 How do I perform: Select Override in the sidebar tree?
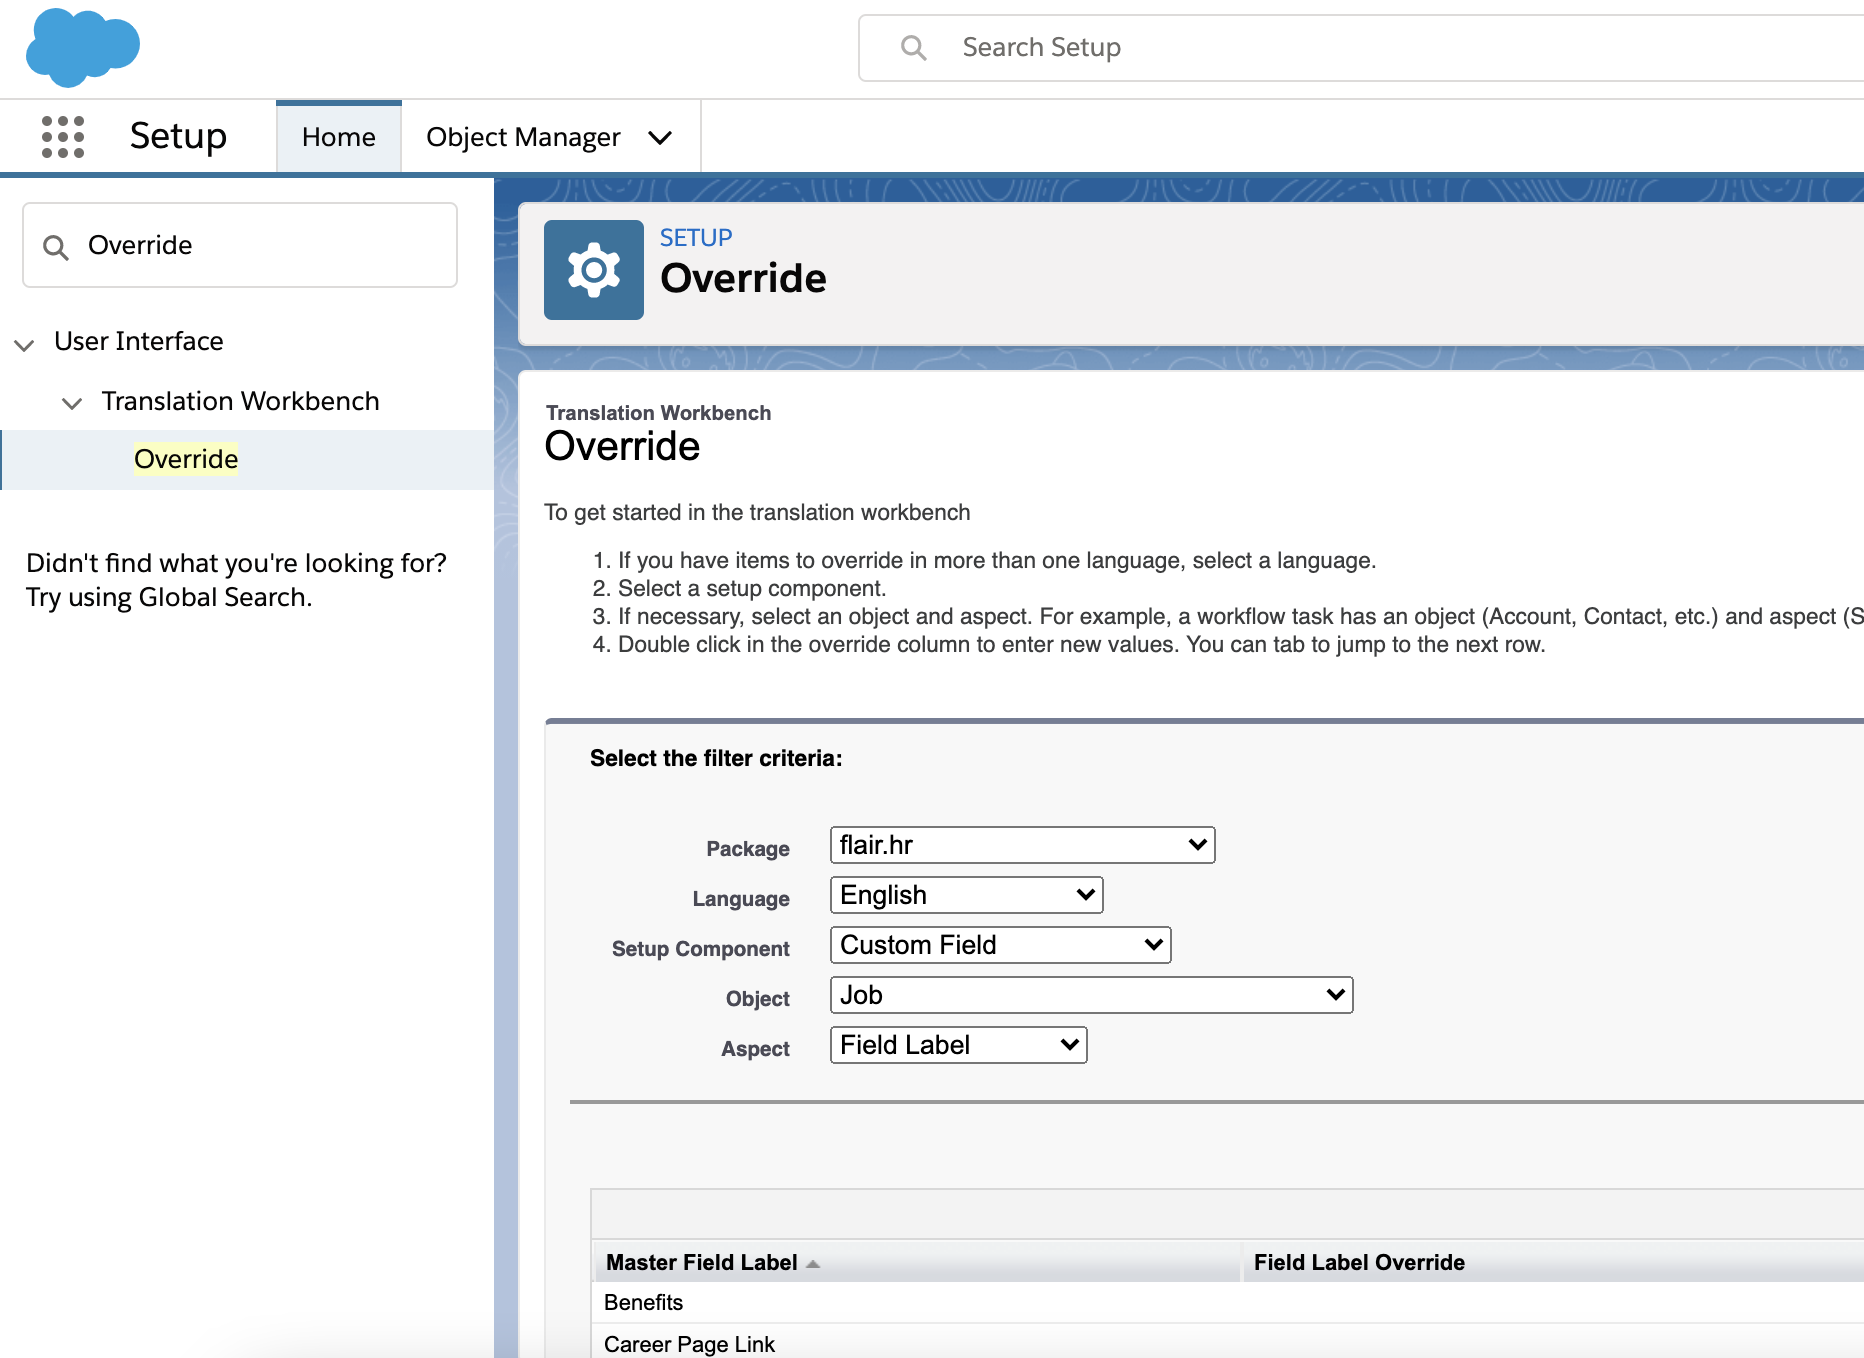[x=186, y=459]
